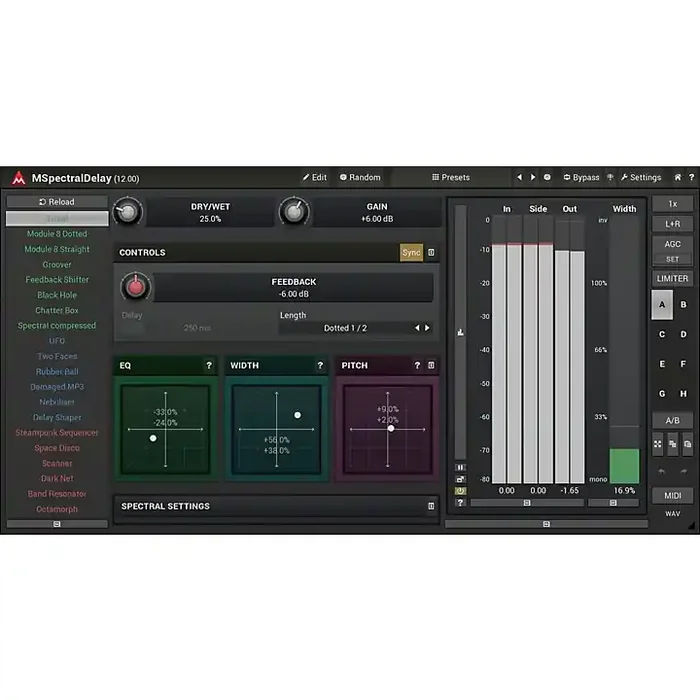Click the four-arrow icon below A/B

pyautogui.click(x=658, y=444)
